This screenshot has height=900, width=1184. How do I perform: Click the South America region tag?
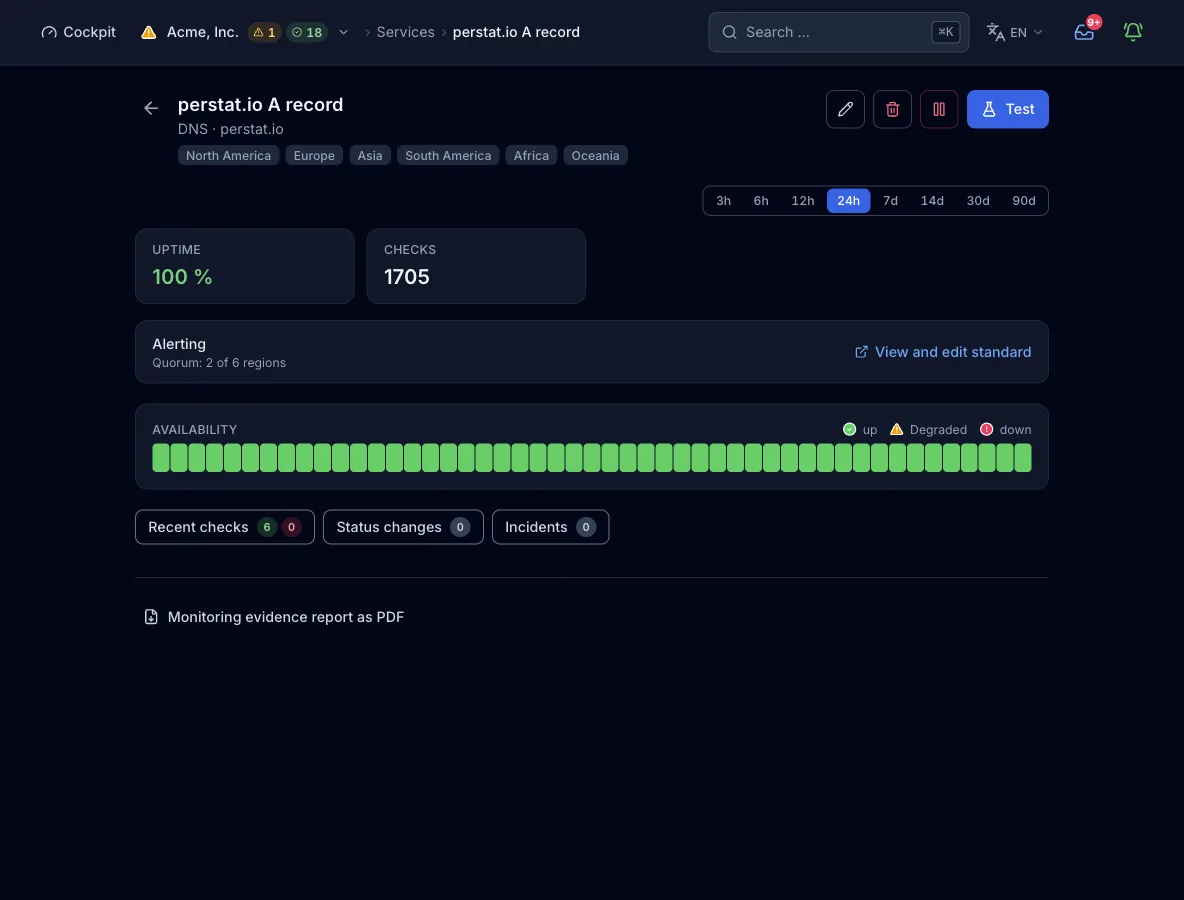pyautogui.click(x=448, y=156)
